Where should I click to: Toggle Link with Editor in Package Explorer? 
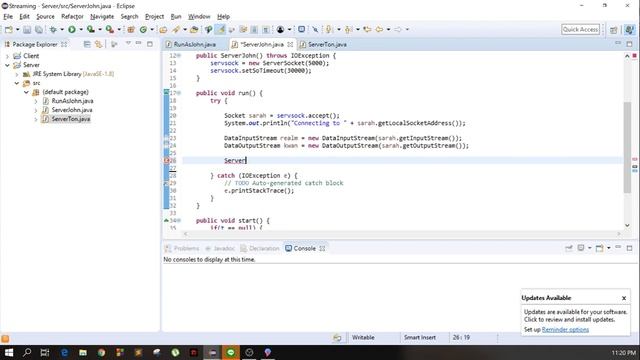(x=98, y=44)
